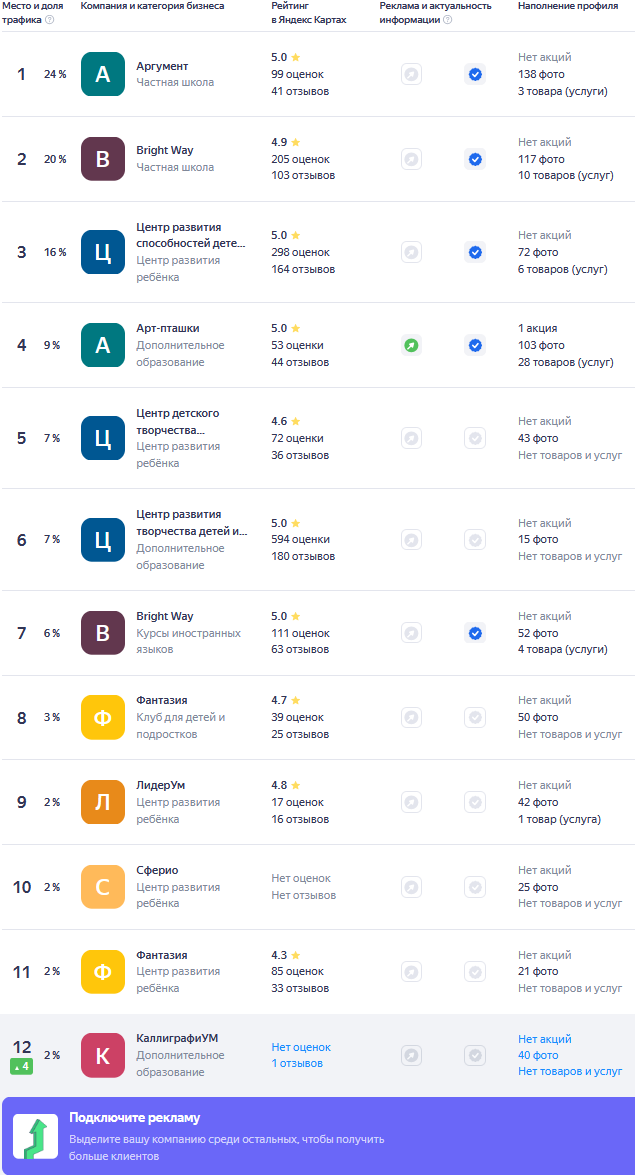This screenshot has width=635, height=1175.
Task: Click the green arrow icon in the advertising banner
Action: point(35,1137)
